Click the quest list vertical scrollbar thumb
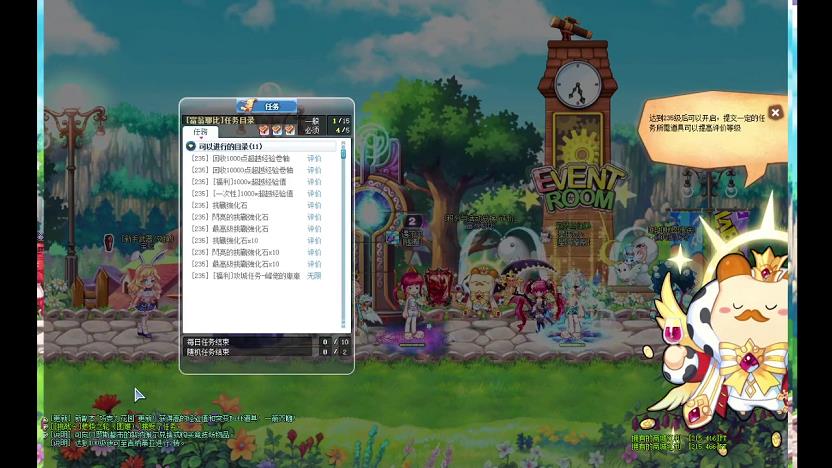832x468 pixels. (343, 153)
